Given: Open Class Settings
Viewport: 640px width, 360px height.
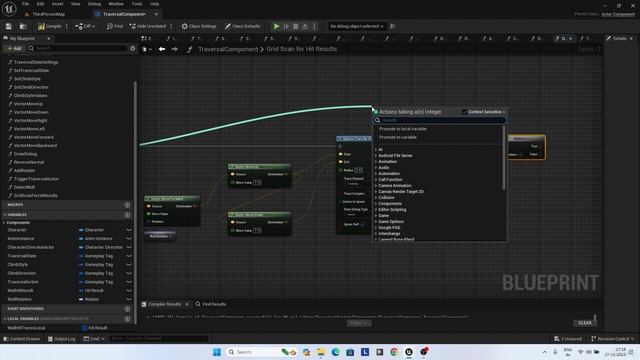Looking at the screenshot, I should tap(199, 26).
